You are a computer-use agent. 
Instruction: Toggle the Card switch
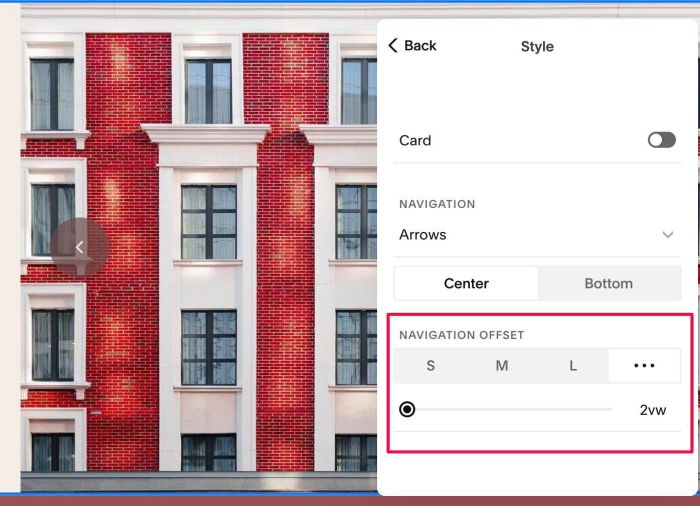click(662, 140)
